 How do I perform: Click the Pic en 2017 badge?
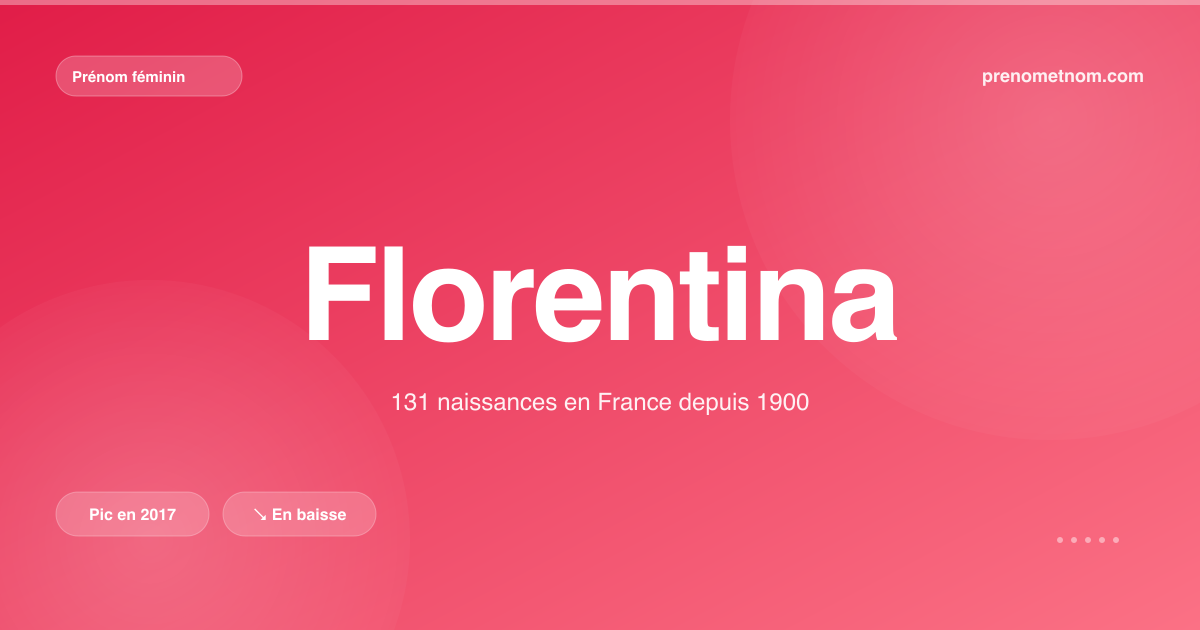(132, 514)
